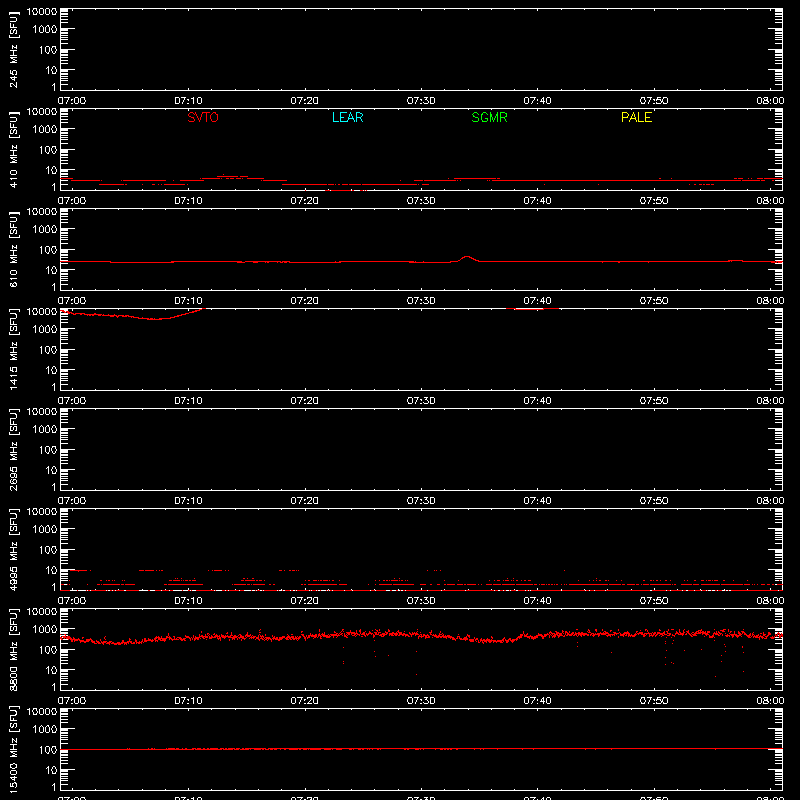800x800 pixels.
Task: Click the 07:10 label under the 245 MHz plot
Action: click(188, 101)
